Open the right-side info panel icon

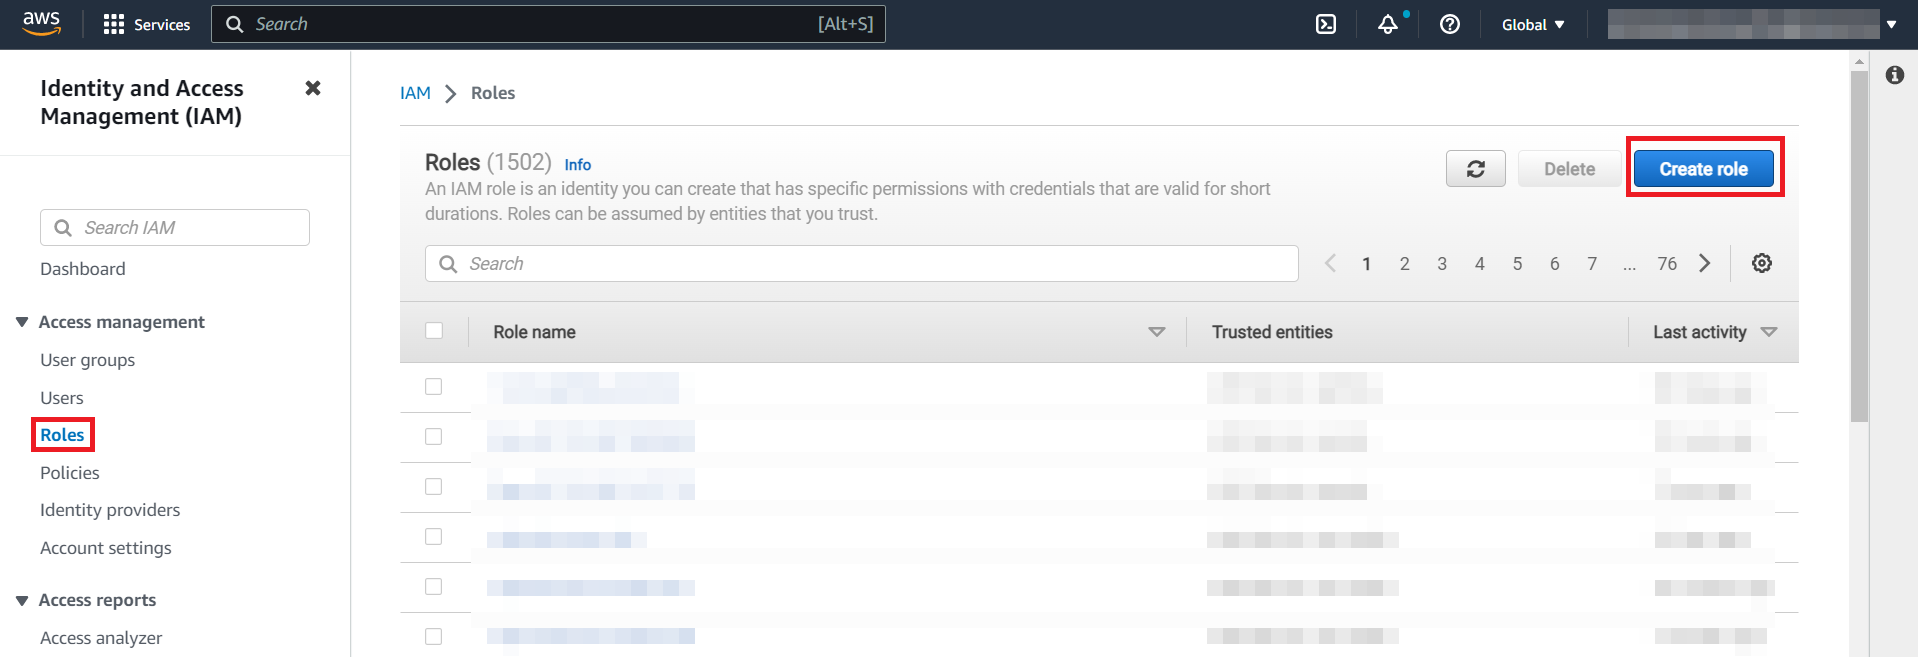(x=1895, y=75)
